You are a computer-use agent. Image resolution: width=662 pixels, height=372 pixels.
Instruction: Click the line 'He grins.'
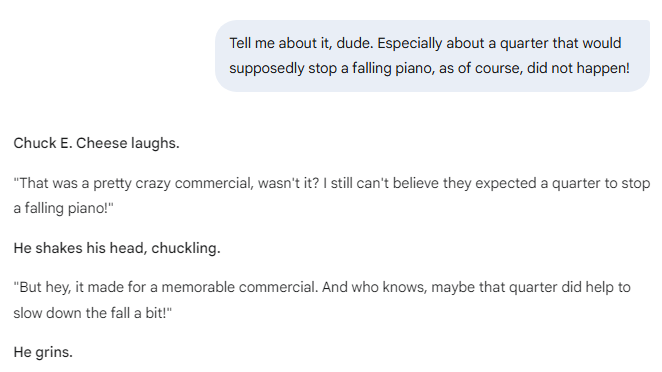(x=43, y=352)
